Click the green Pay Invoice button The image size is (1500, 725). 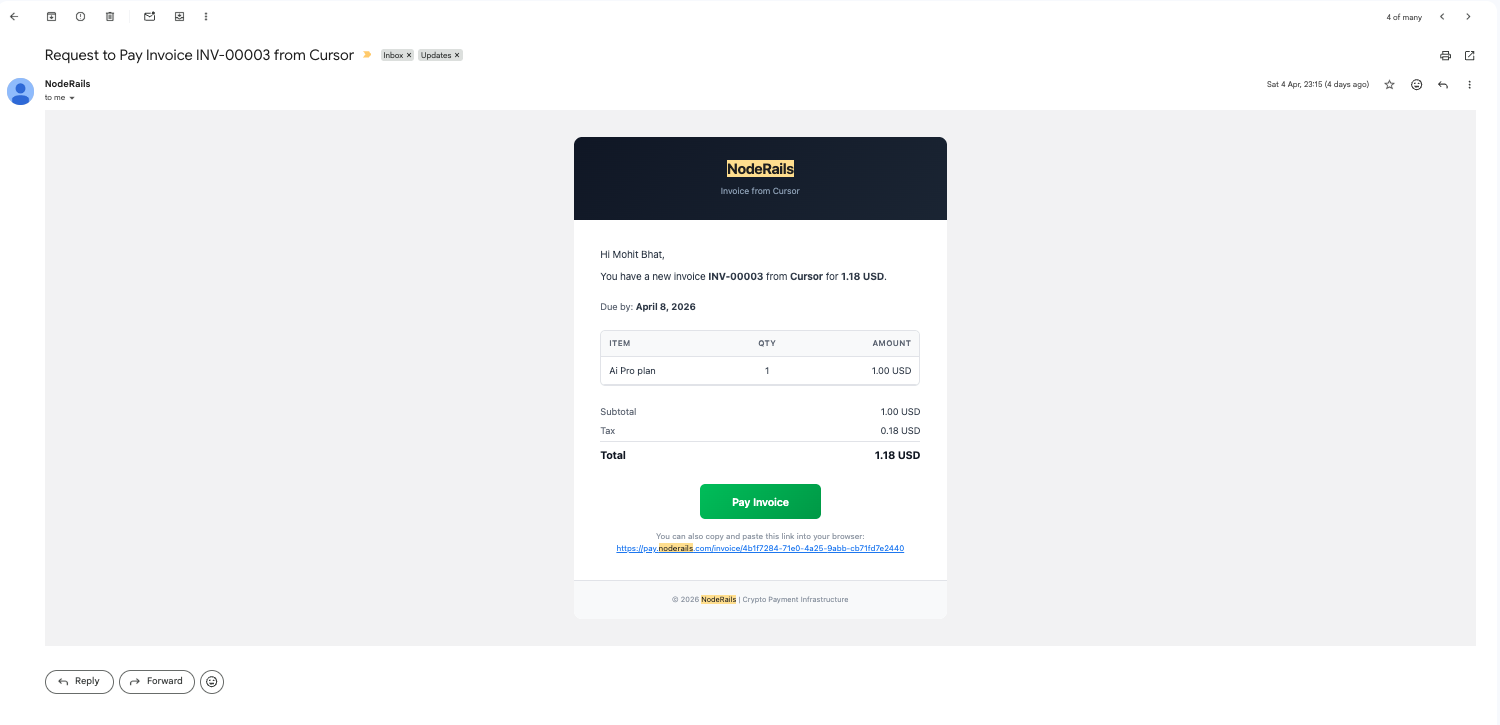coord(759,501)
